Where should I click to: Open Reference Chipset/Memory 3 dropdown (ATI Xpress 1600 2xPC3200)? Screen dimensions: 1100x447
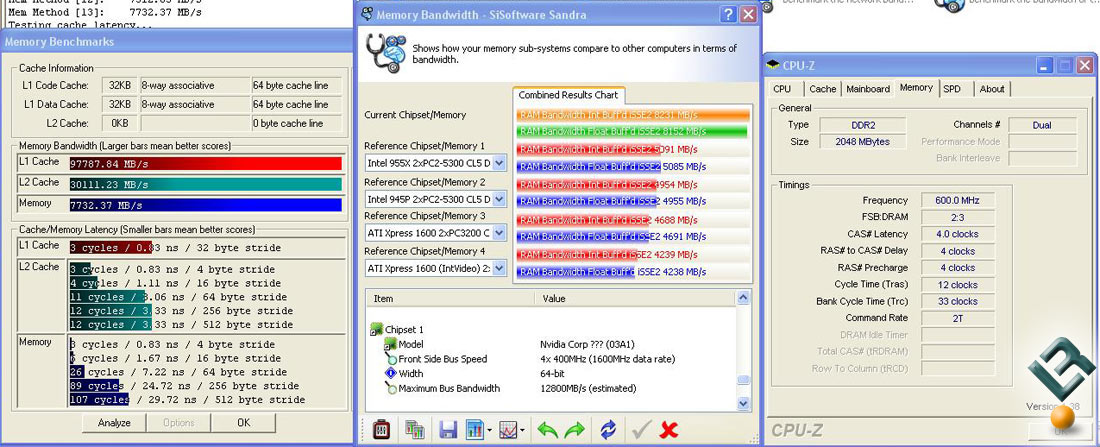(499, 232)
